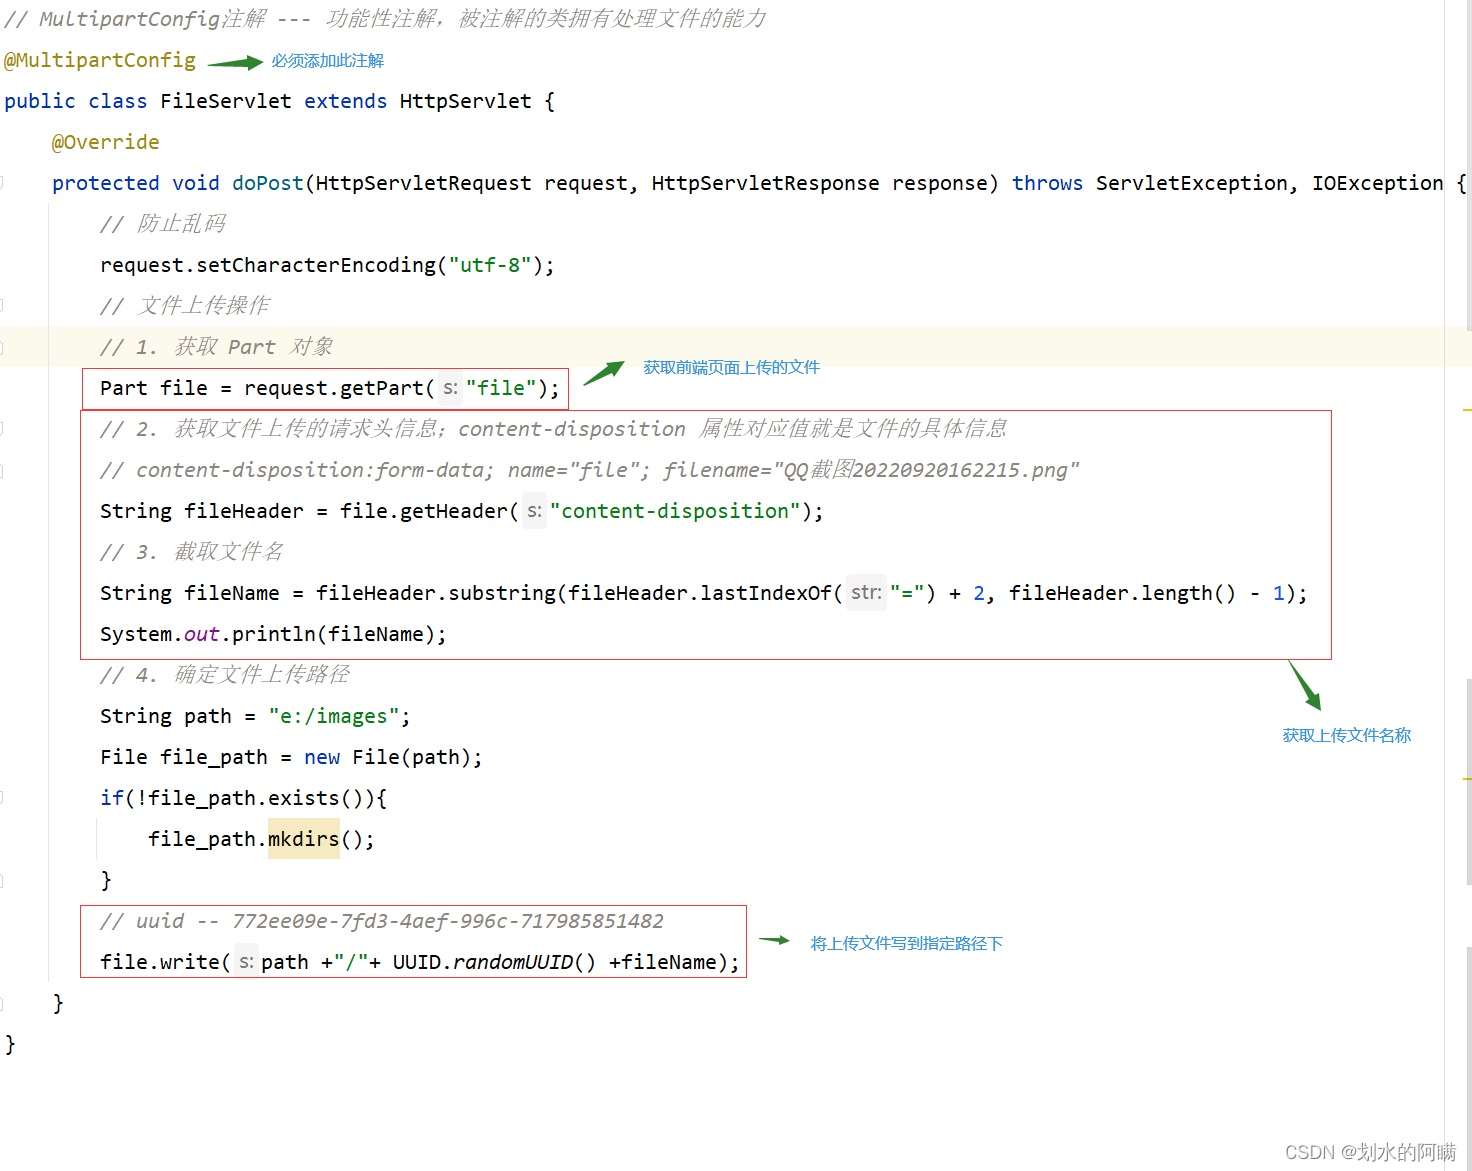
Task: Click the getPart method call
Action: click(382, 388)
